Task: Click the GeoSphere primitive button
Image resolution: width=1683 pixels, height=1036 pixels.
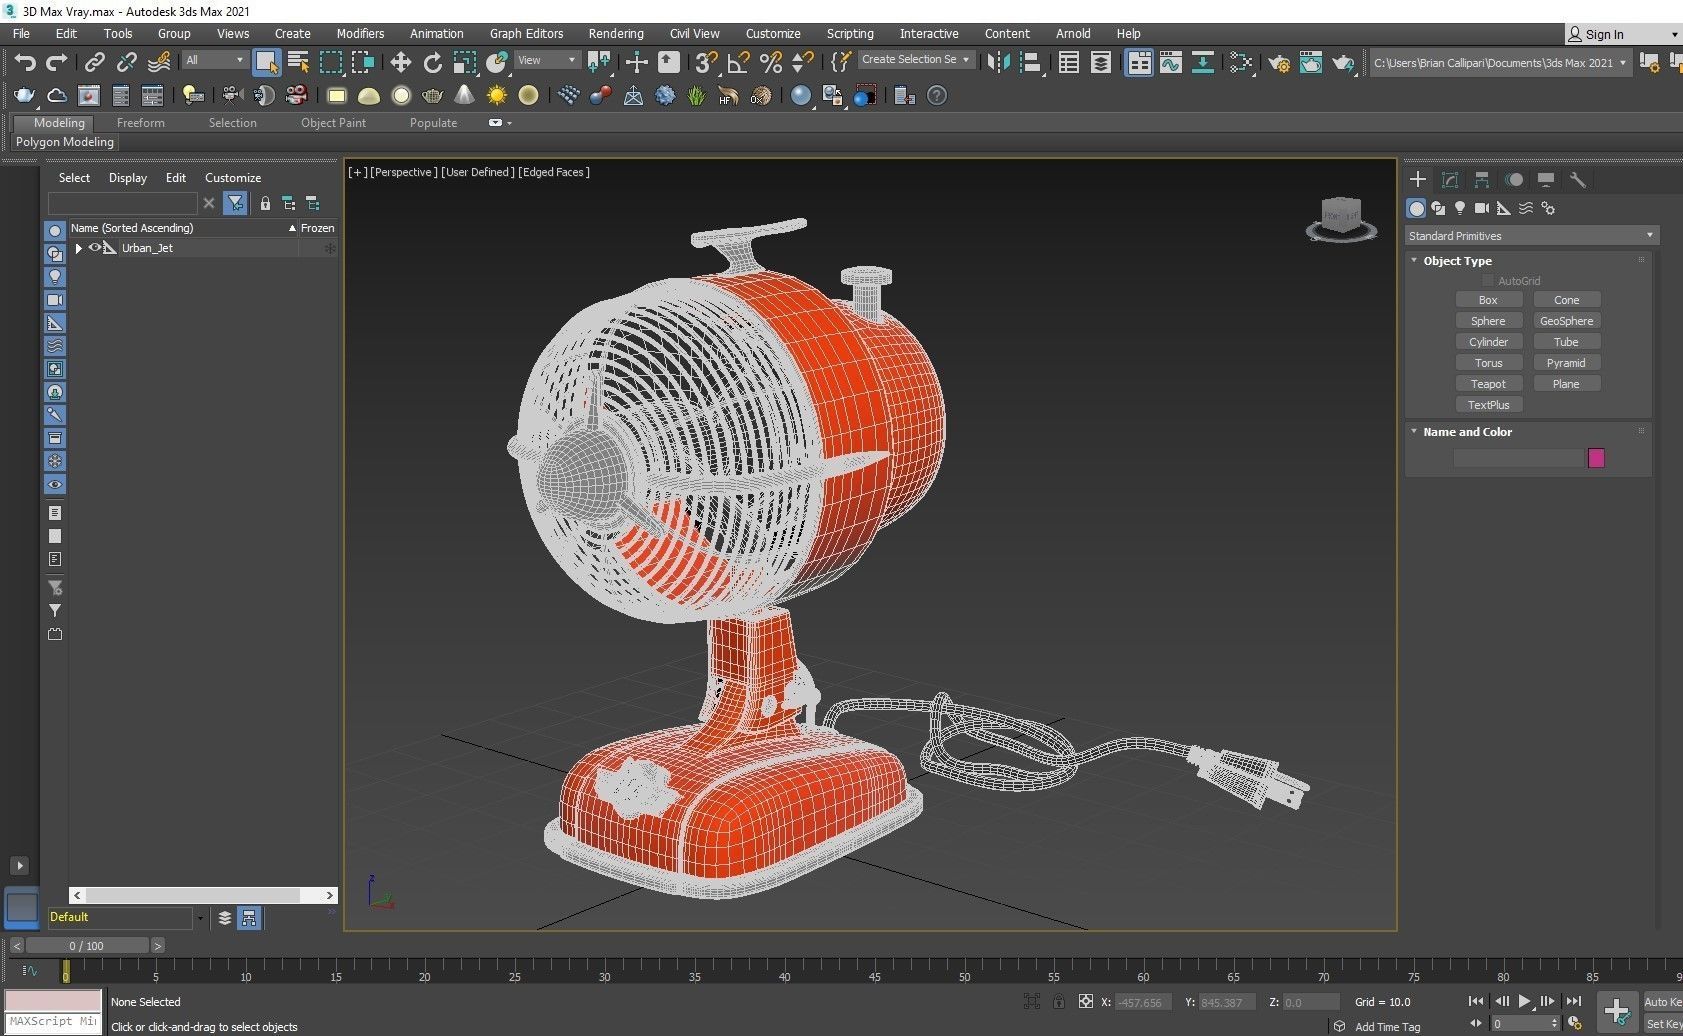Action: [1566, 321]
